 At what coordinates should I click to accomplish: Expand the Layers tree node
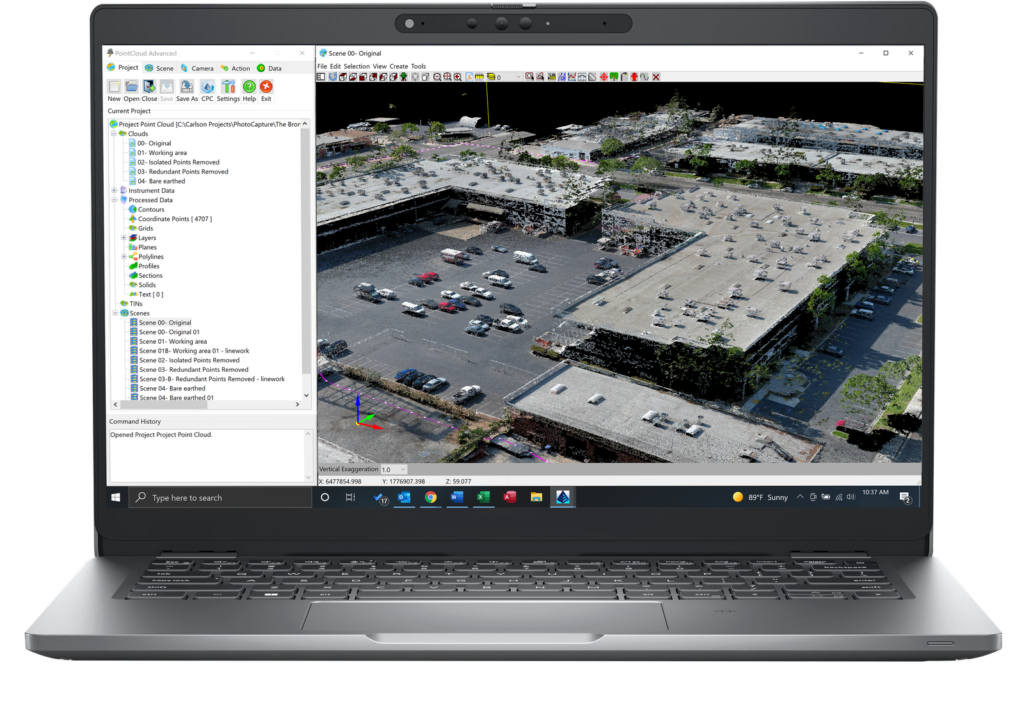[x=123, y=238]
